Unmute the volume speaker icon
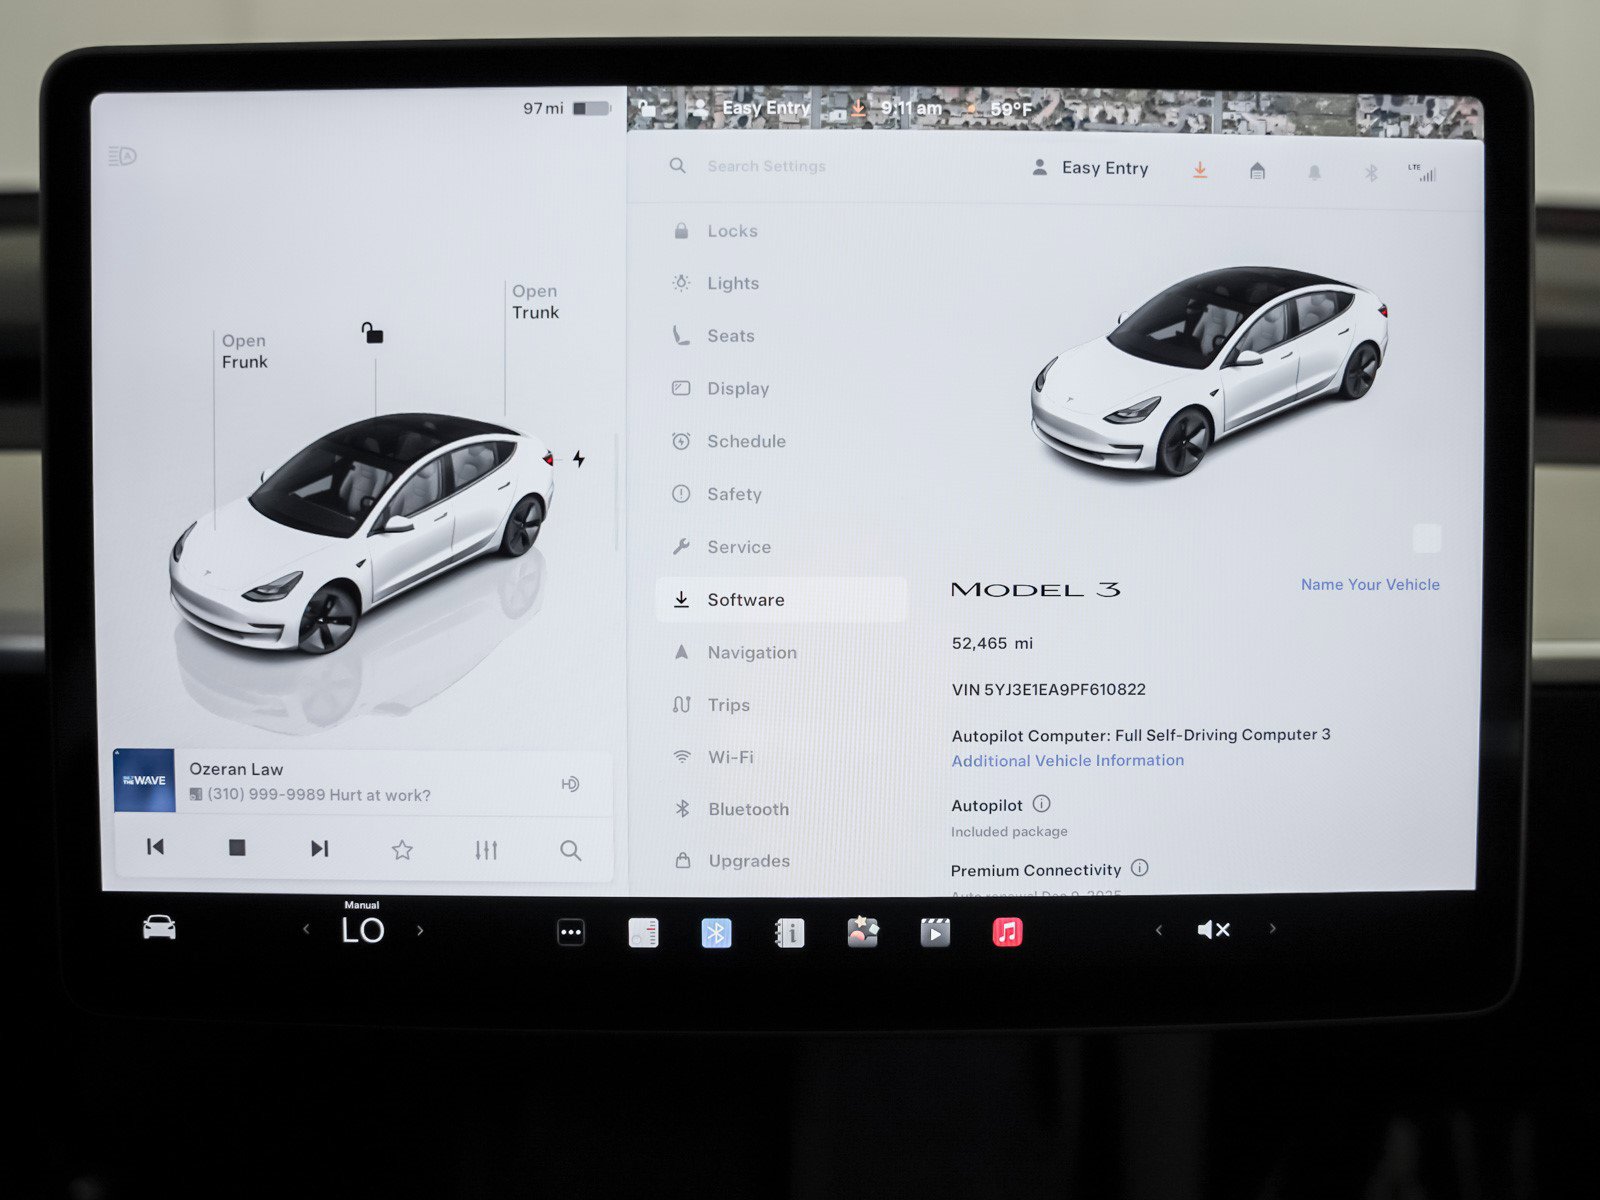 tap(1213, 930)
